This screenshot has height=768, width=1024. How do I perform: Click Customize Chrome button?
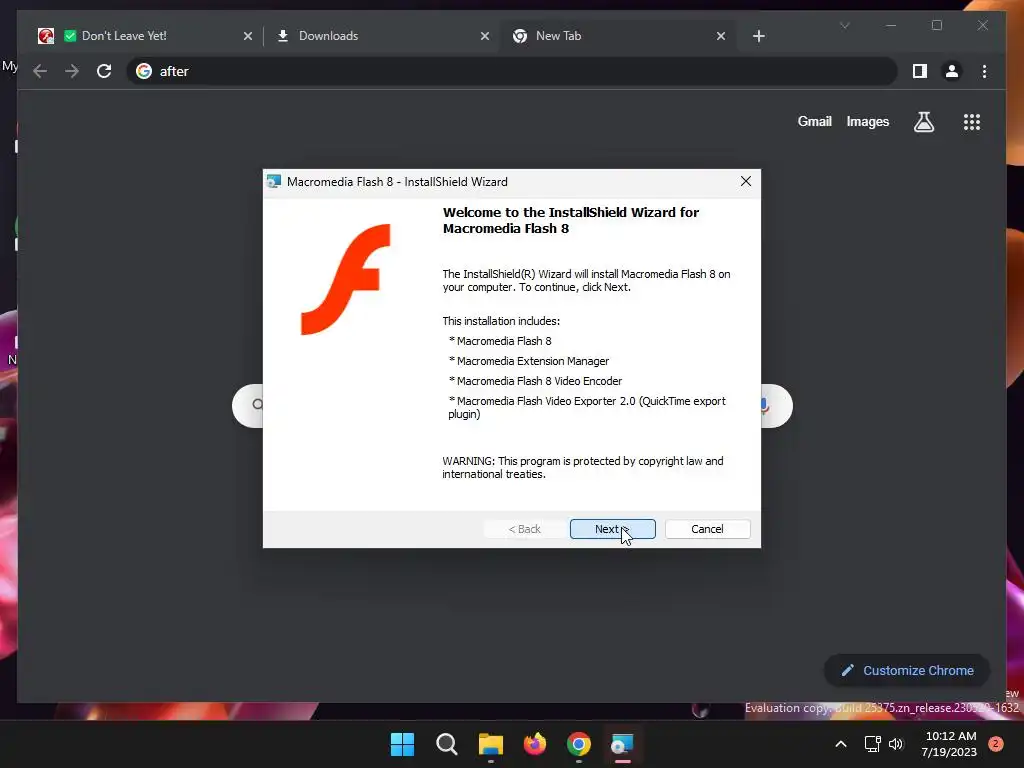[x=907, y=671]
